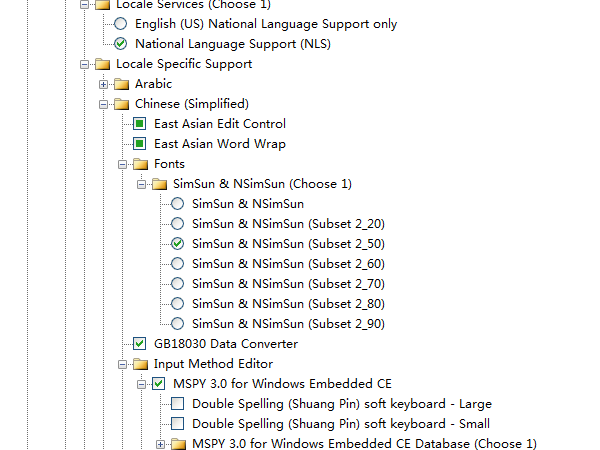Click the Fonts folder icon
Viewport: 600px width, 450px height.
(x=140, y=164)
